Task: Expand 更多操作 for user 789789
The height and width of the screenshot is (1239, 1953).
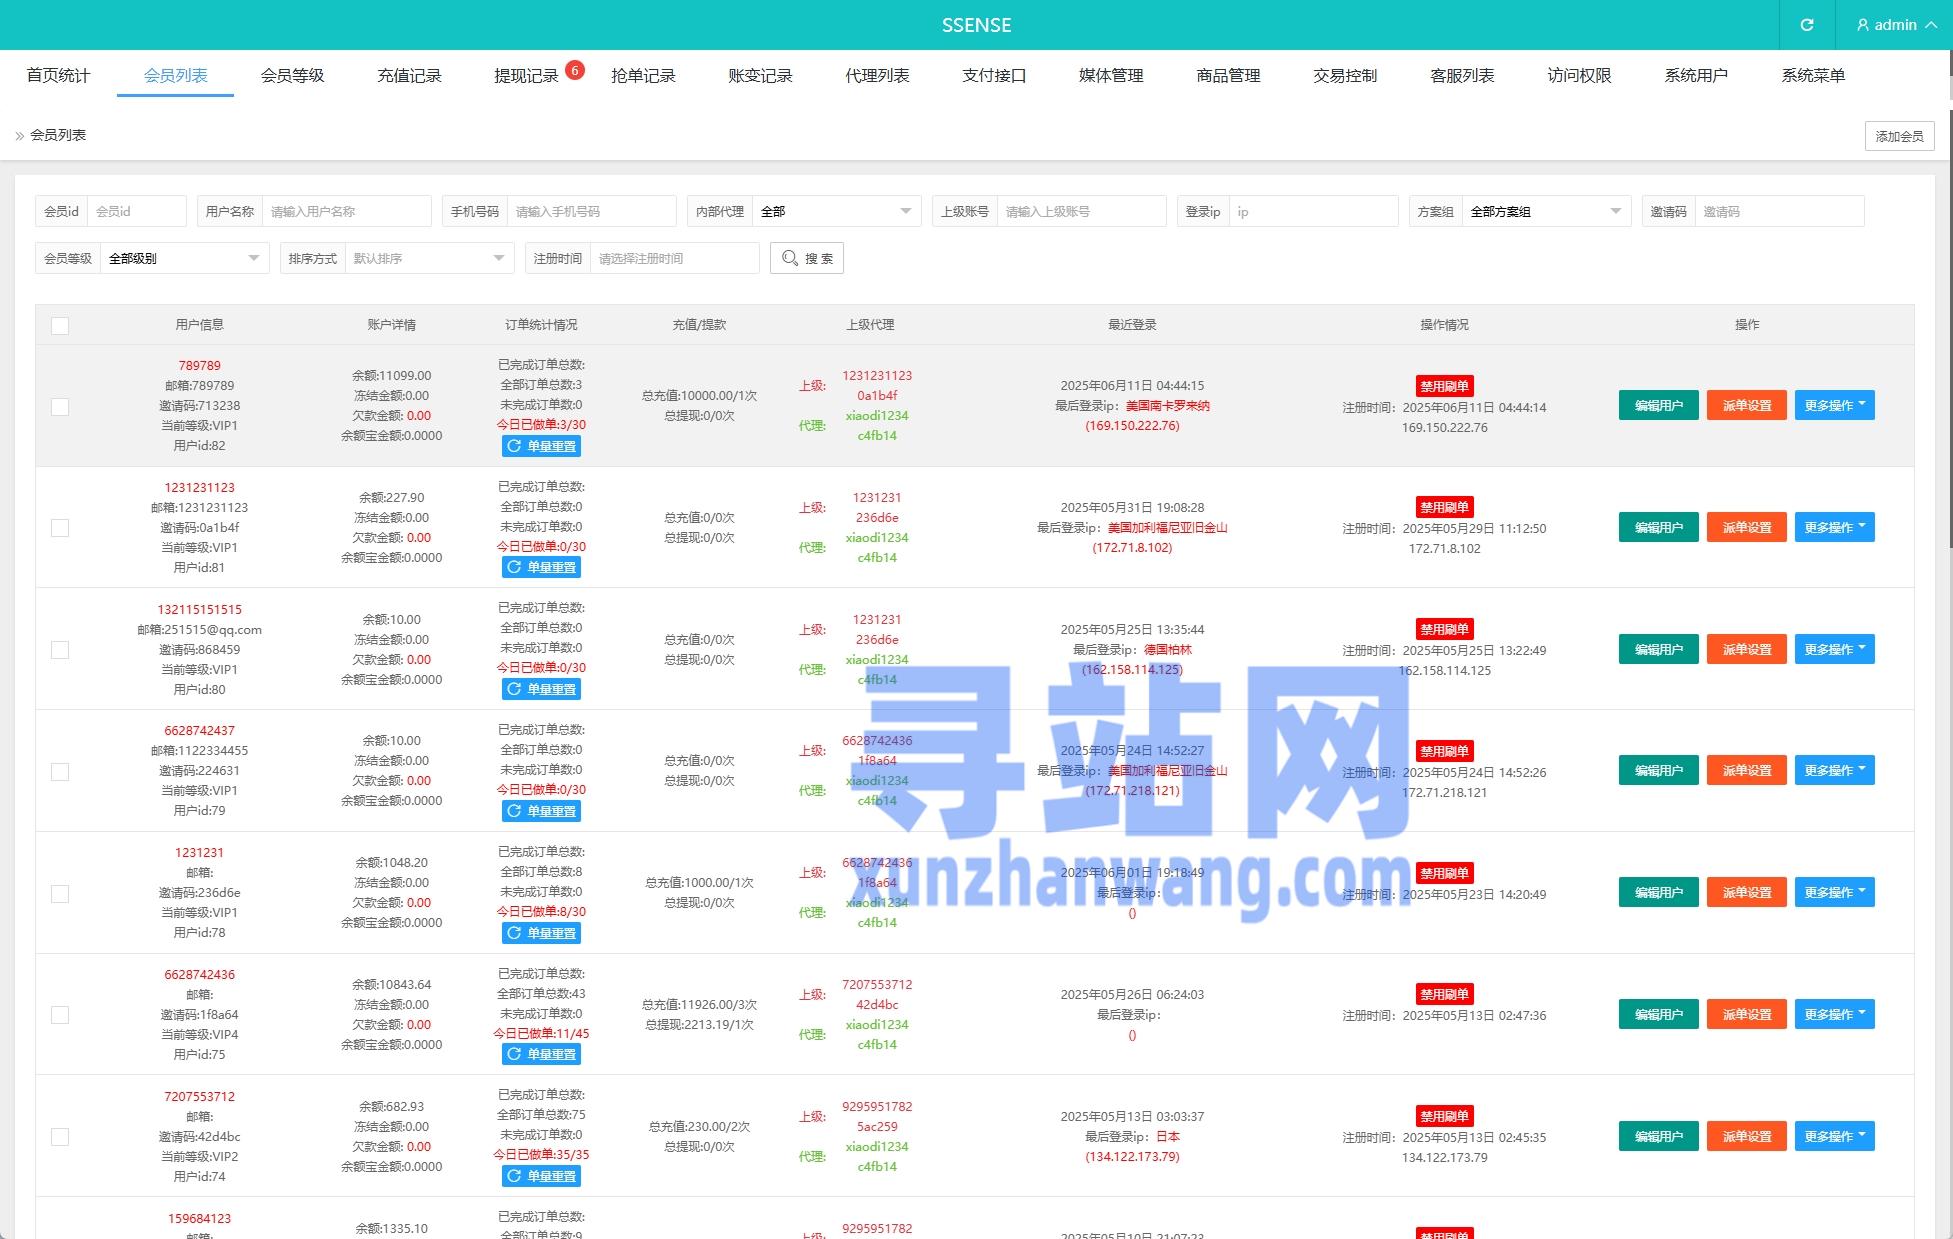Action: coord(1834,405)
